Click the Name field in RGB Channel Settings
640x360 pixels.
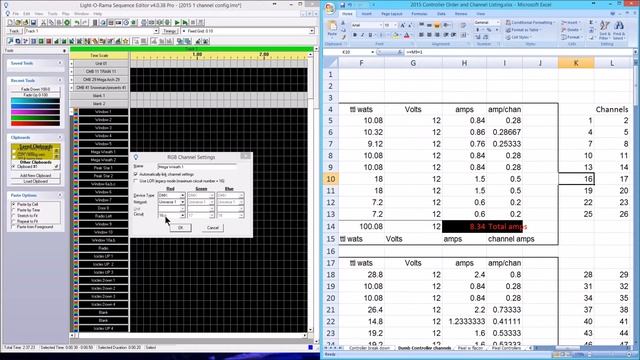[x=197, y=167]
